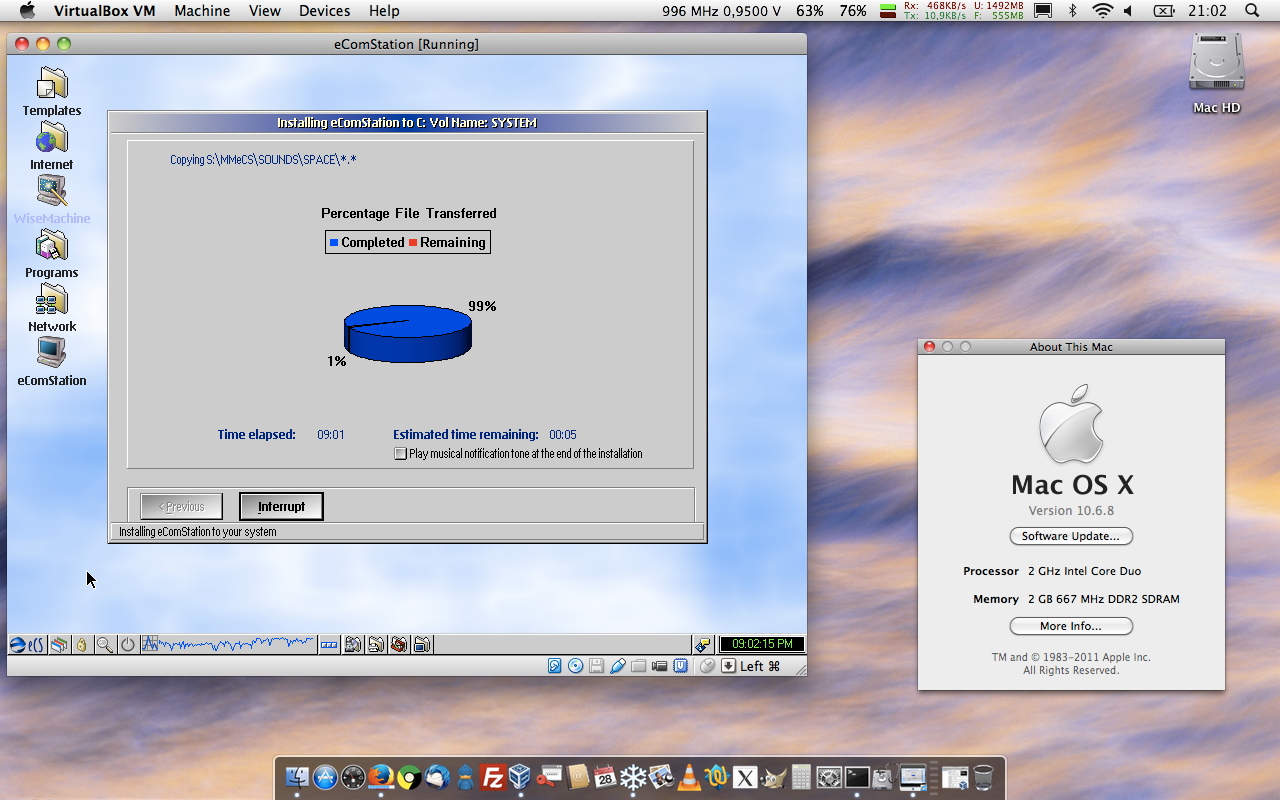
Task: Click the shutdown power icon in eCS taskbar
Action: pos(128,645)
